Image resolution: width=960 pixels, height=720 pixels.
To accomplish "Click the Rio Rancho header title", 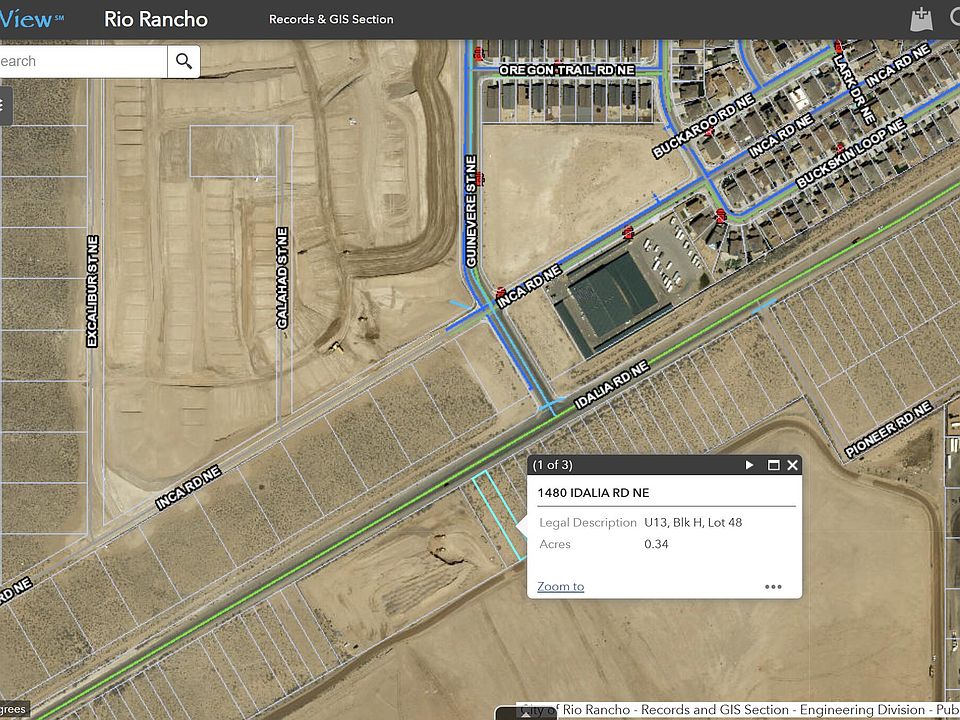I will (156, 19).
